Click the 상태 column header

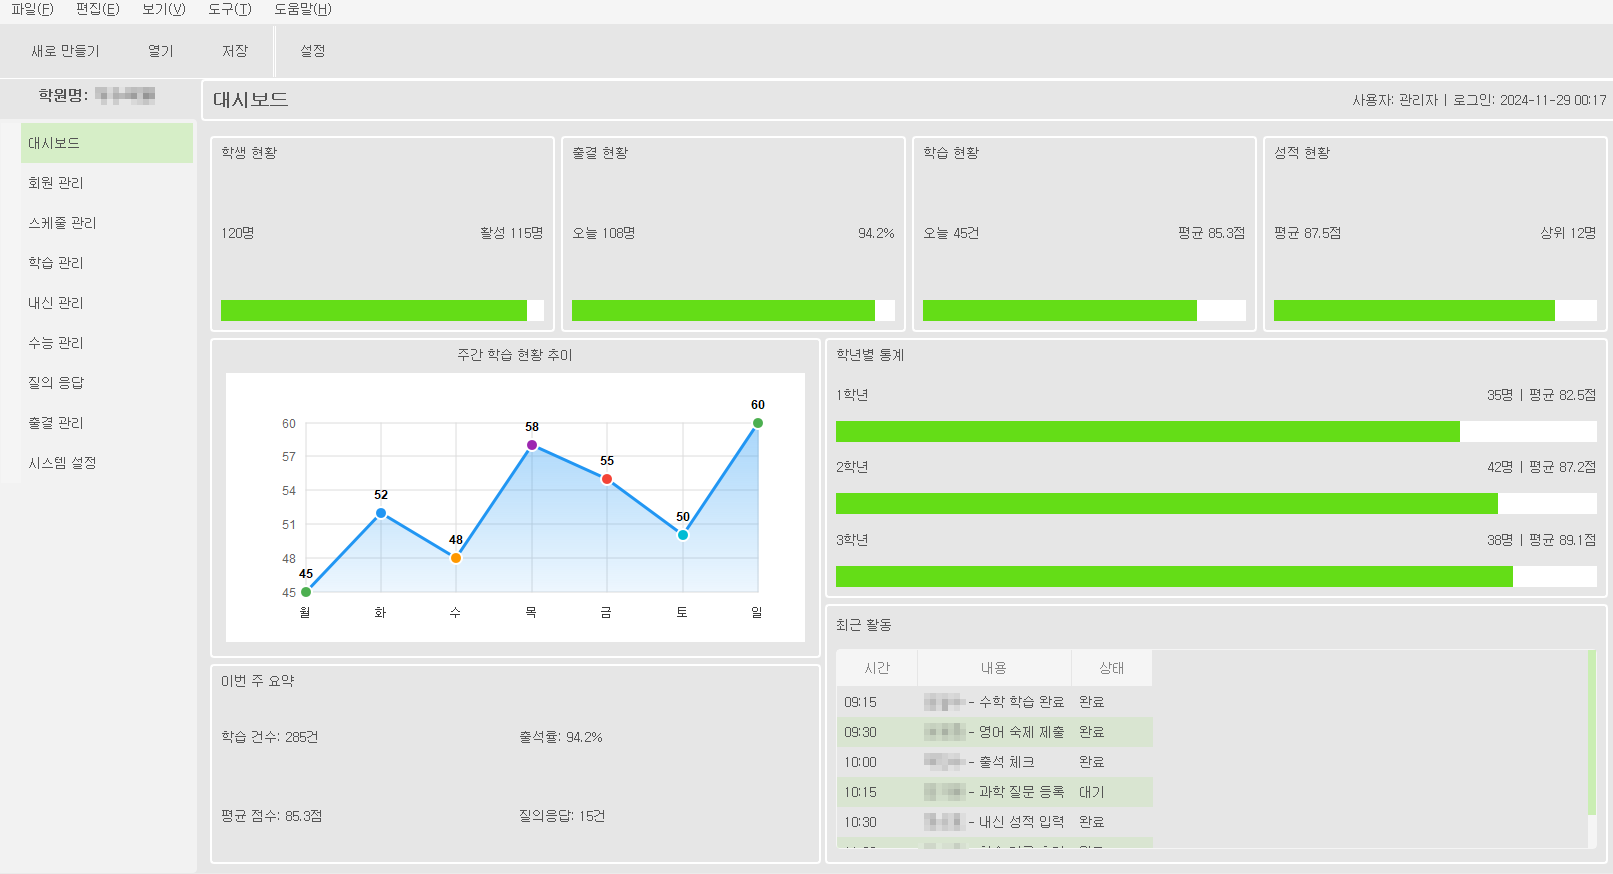click(1111, 668)
